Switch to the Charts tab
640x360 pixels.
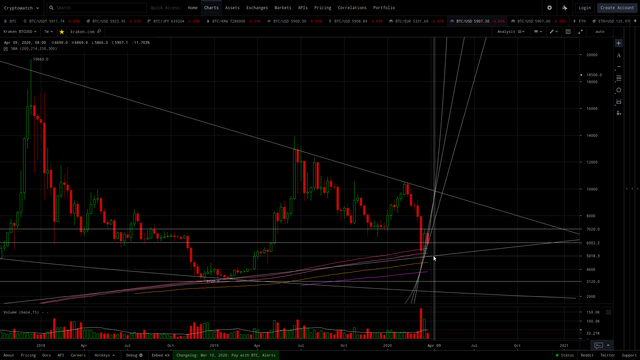(x=211, y=8)
